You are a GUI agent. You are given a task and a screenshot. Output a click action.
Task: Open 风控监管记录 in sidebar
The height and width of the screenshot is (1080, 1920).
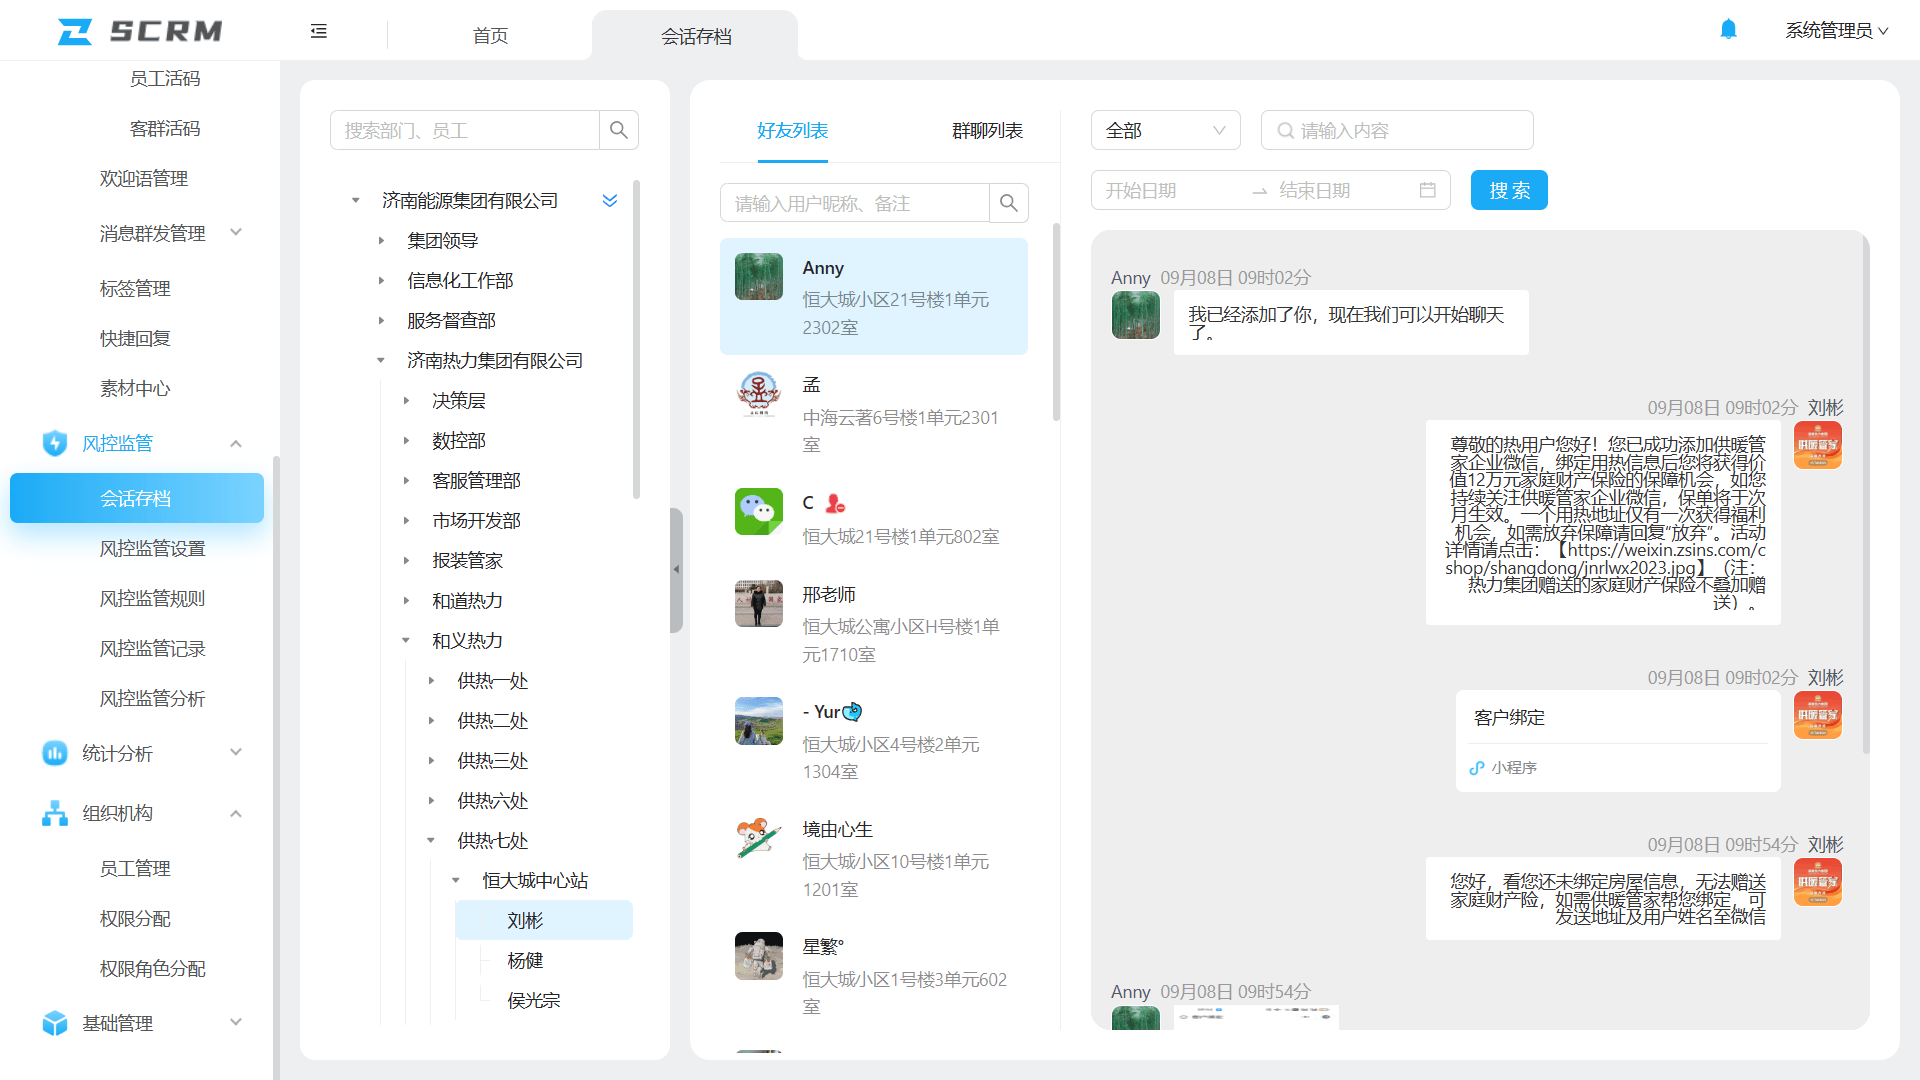pyautogui.click(x=152, y=649)
